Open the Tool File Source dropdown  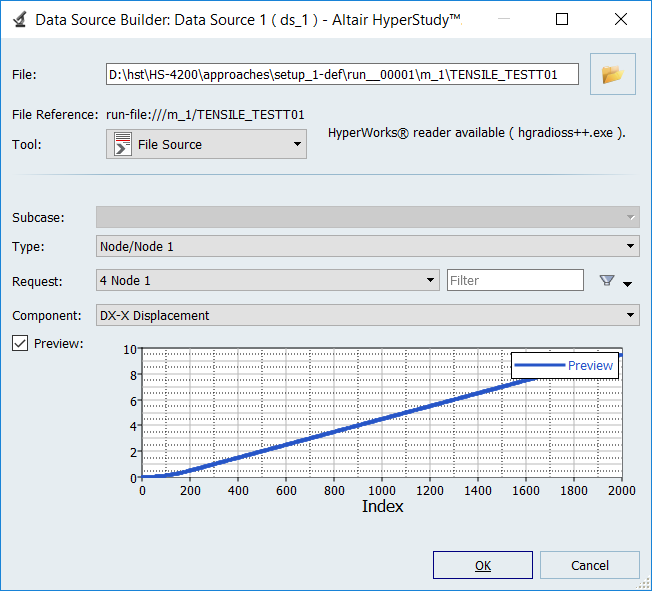(206, 144)
